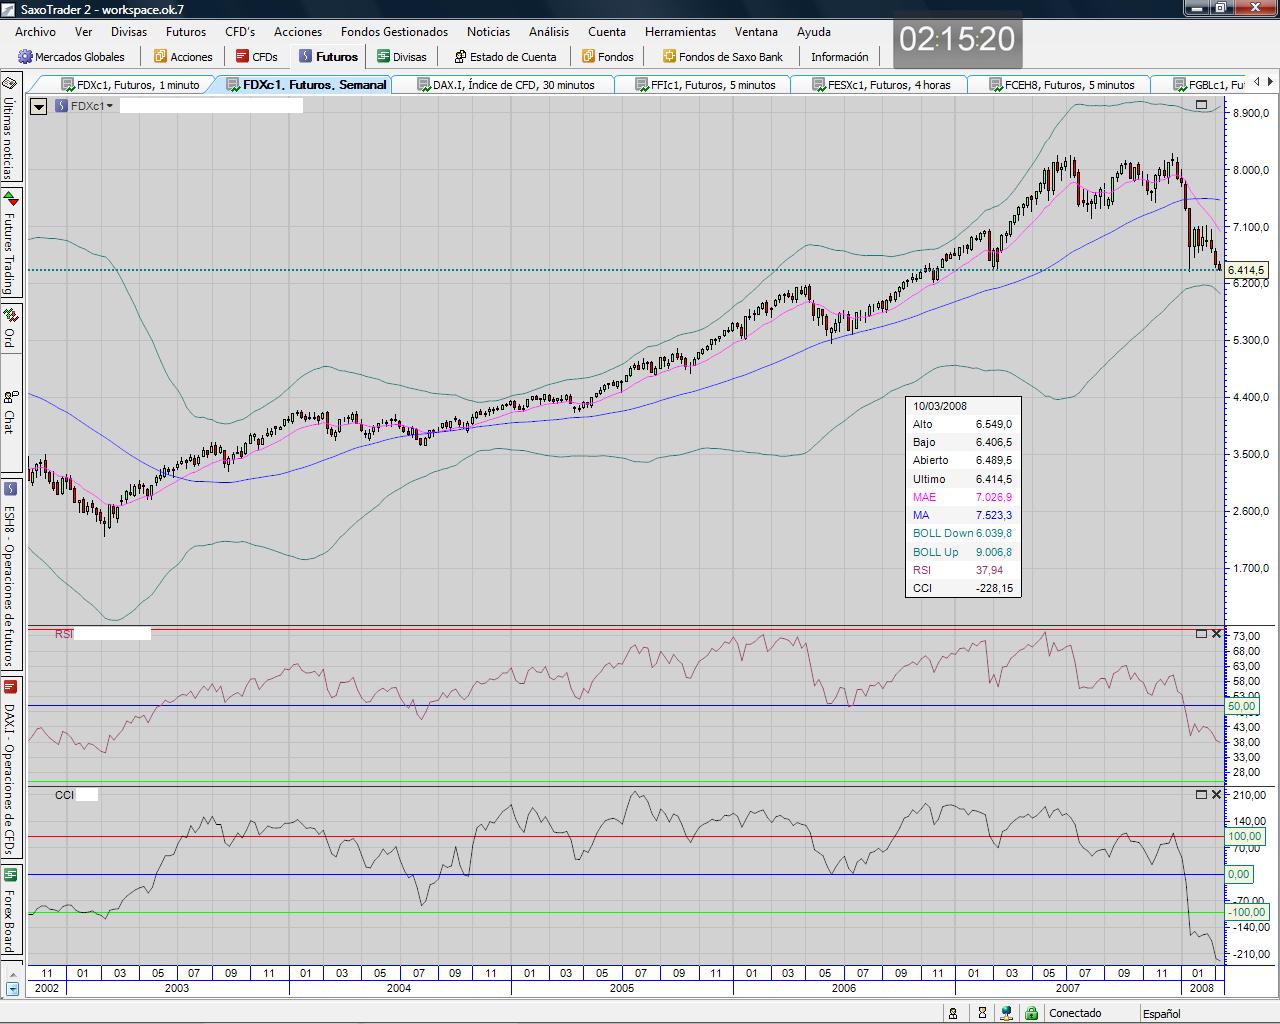The width and height of the screenshot is (1280, 1024).
Task: Expand the FDXc1 instrument dropdown
Action: [x=109, y=106]
